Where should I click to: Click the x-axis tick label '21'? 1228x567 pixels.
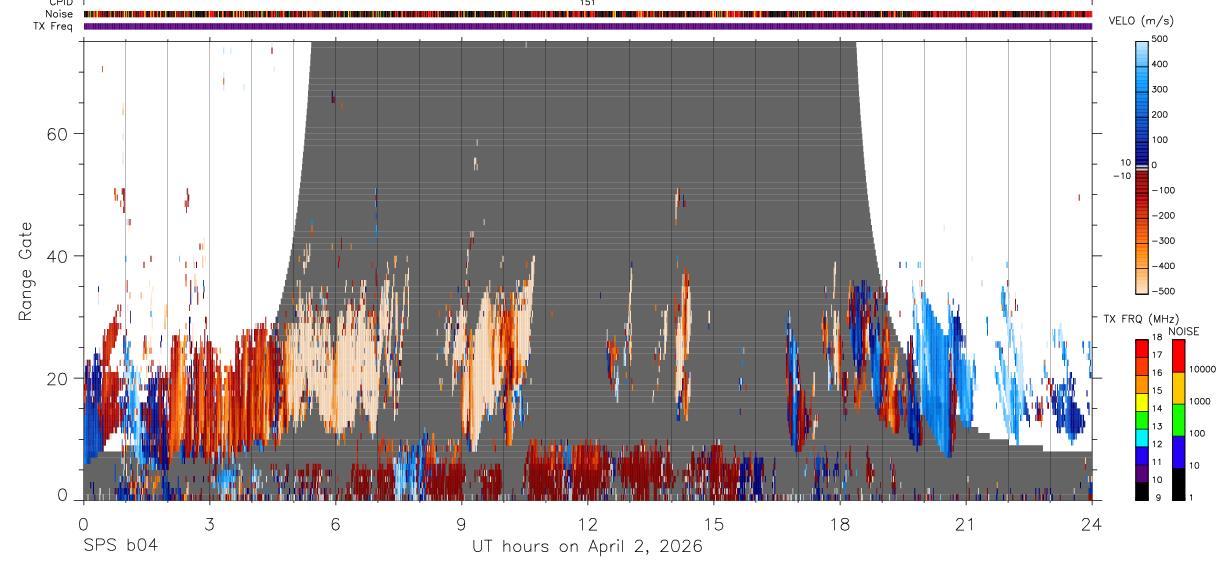965,525
